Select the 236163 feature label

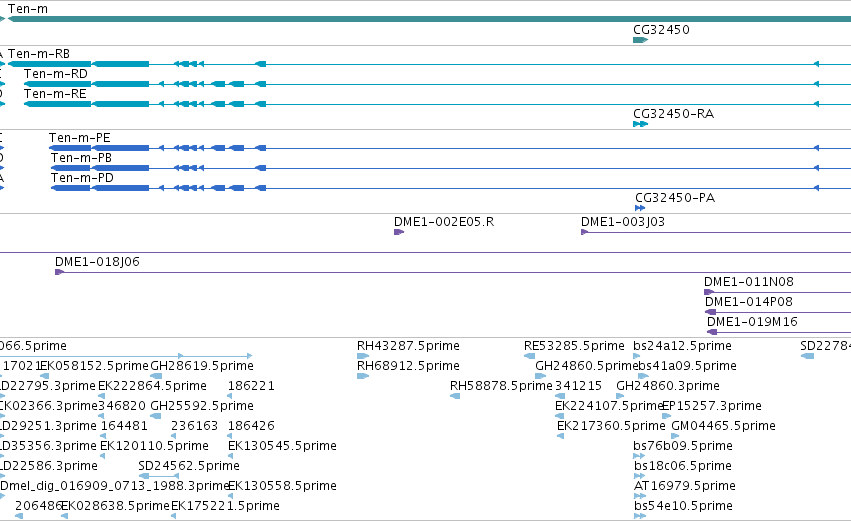click(194, 427)
